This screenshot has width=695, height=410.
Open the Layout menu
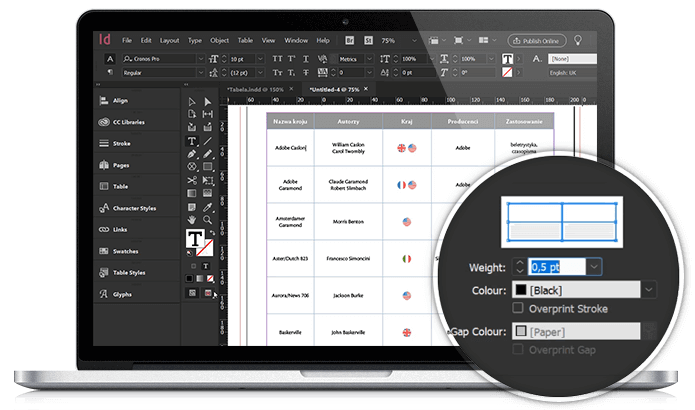click(x=169, y=40)
